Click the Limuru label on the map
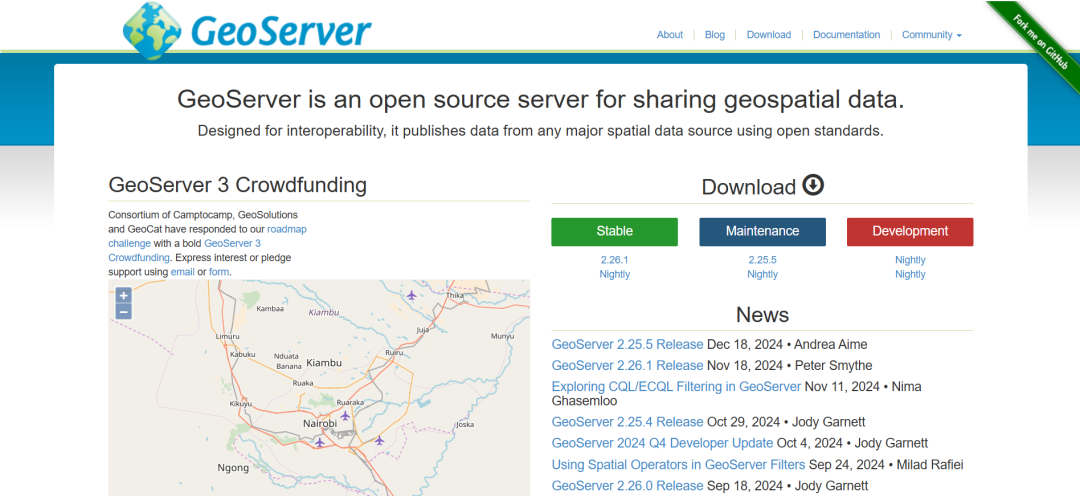The width and height of the screenshot is (1080, 496). pyautogui.click(x=227, y=336)
